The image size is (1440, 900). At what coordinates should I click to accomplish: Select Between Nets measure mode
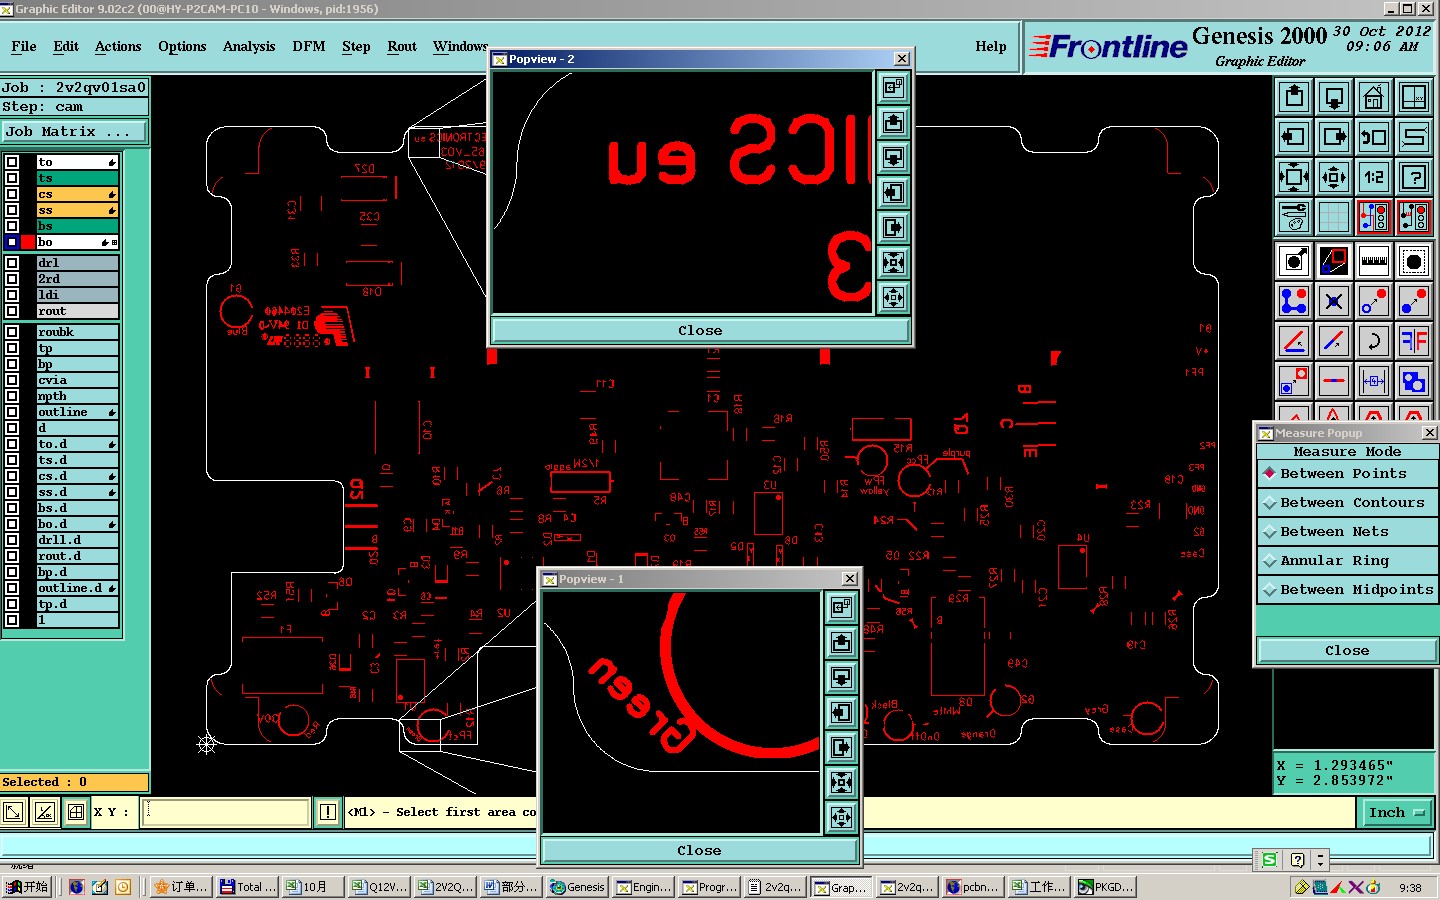pos(1347,531)
